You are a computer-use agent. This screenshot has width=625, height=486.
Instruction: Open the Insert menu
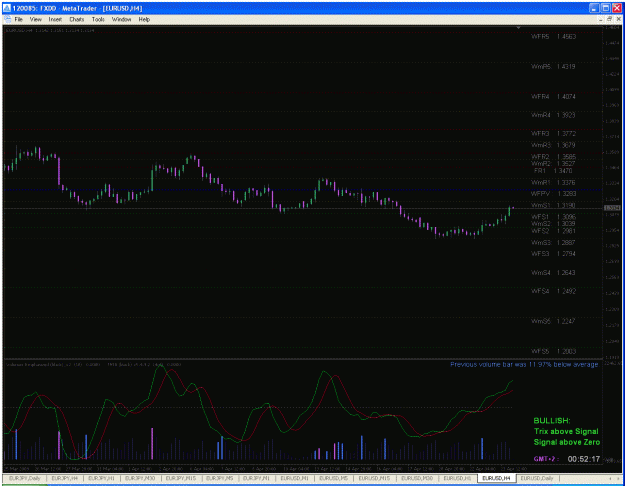(x=55, y=19)
